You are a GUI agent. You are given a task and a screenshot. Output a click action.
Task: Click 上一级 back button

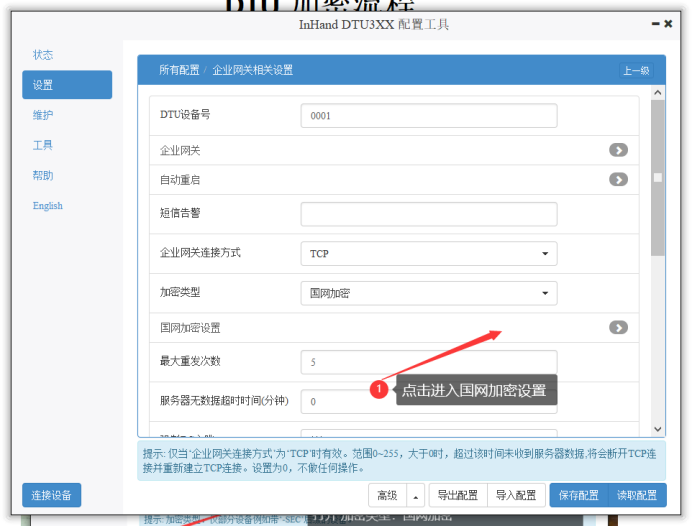click(x=636, y=71)
